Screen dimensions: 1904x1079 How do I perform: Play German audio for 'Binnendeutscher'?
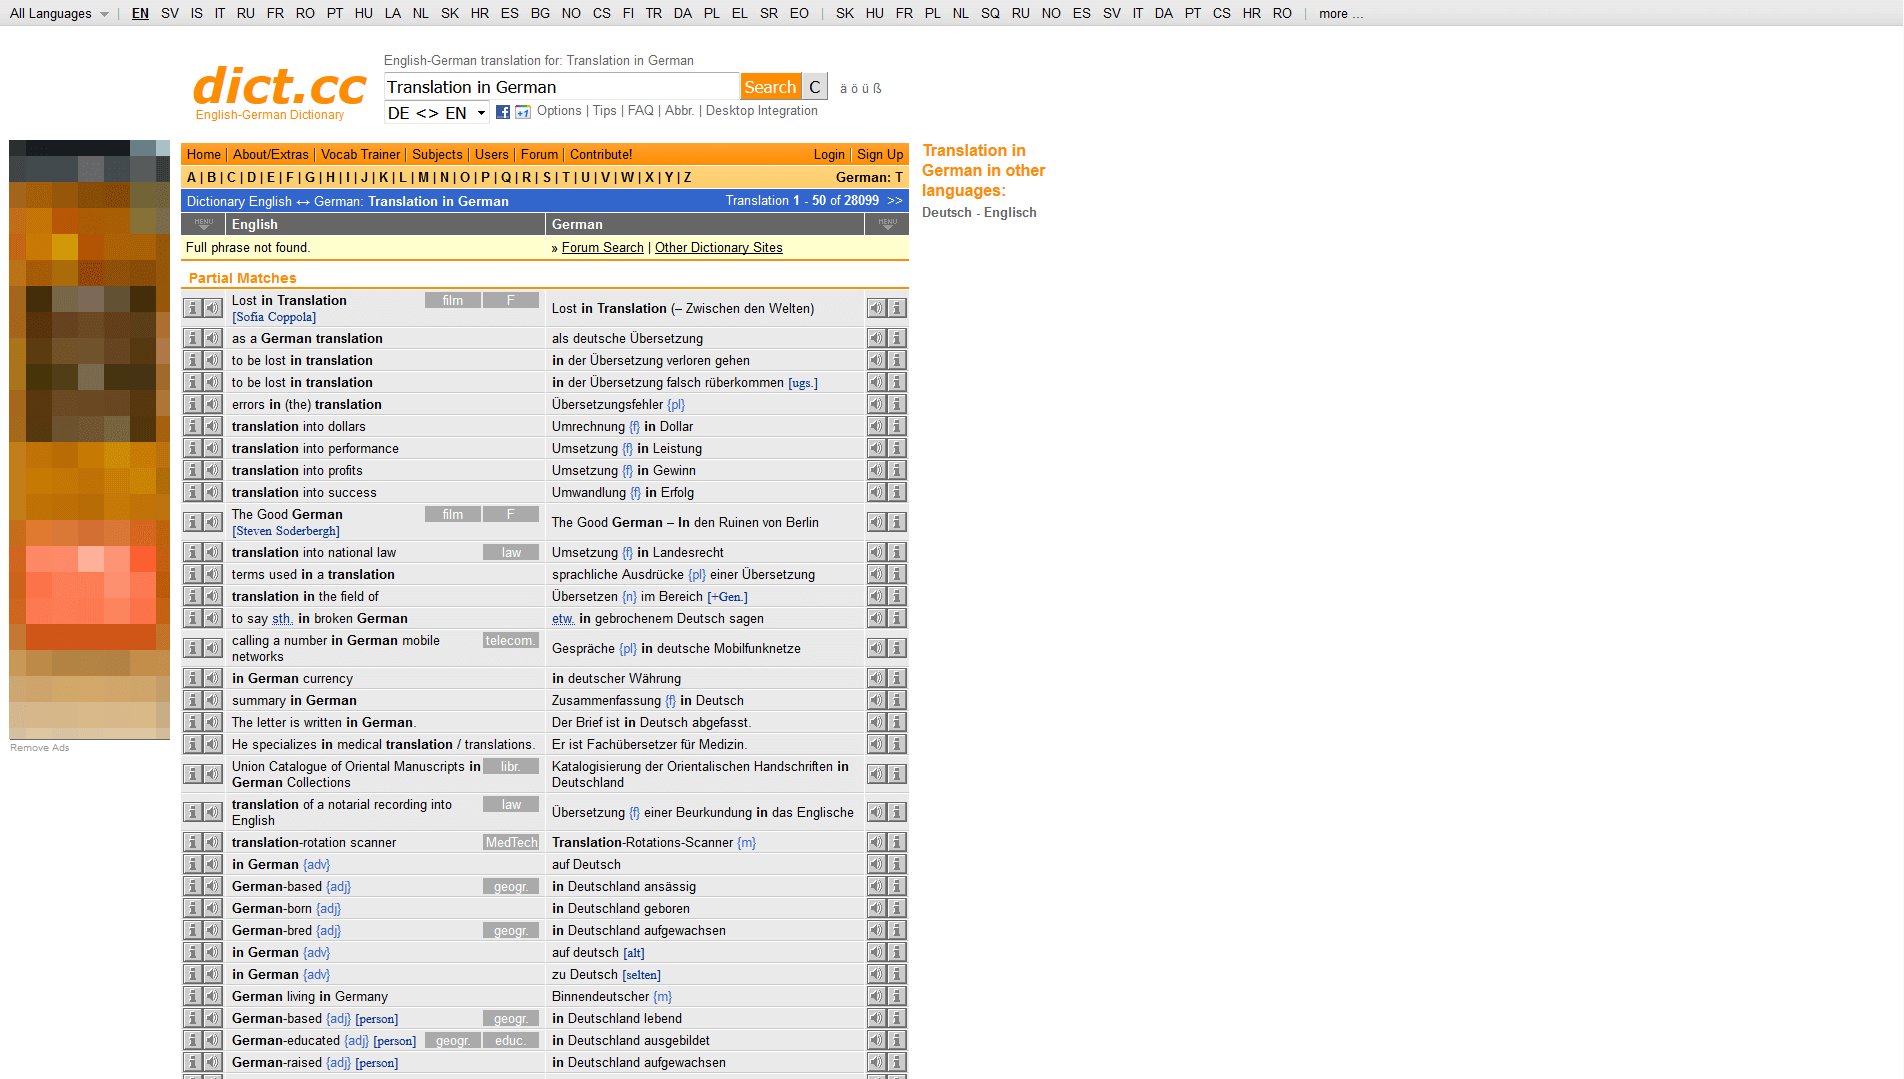click(x=876, y=996)
